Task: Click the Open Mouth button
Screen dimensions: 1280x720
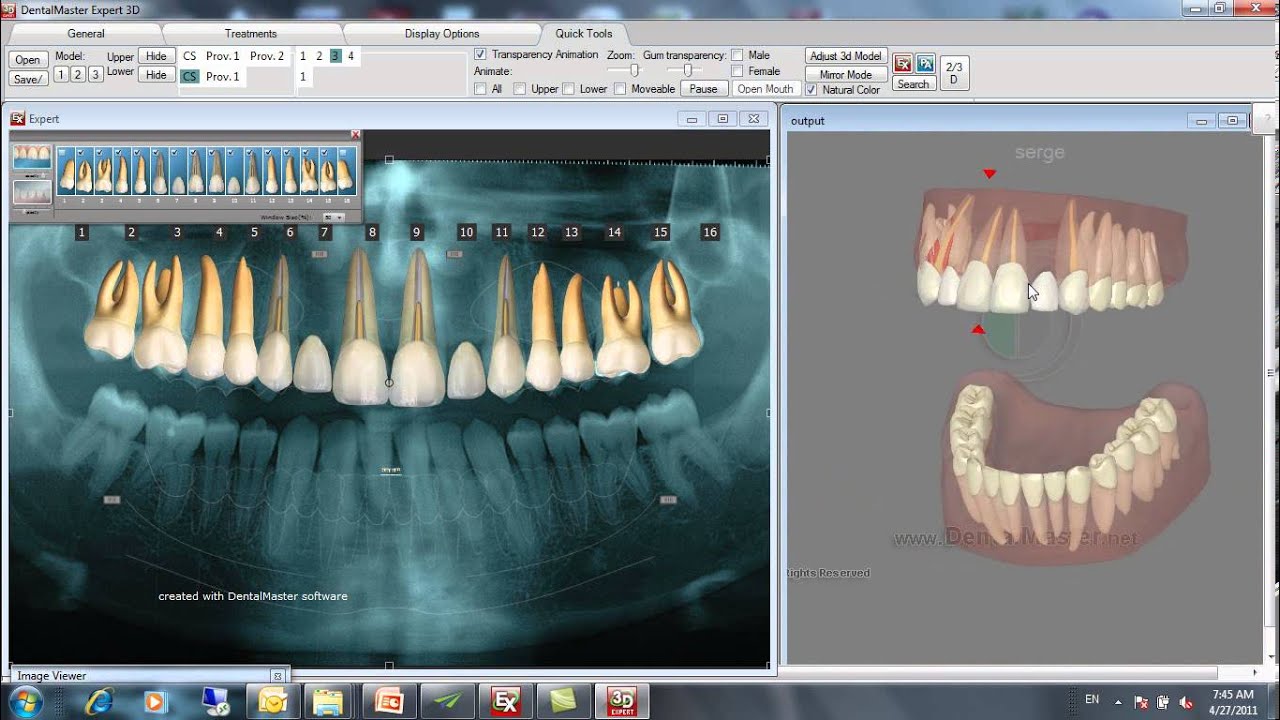Action: click(765, 89)
